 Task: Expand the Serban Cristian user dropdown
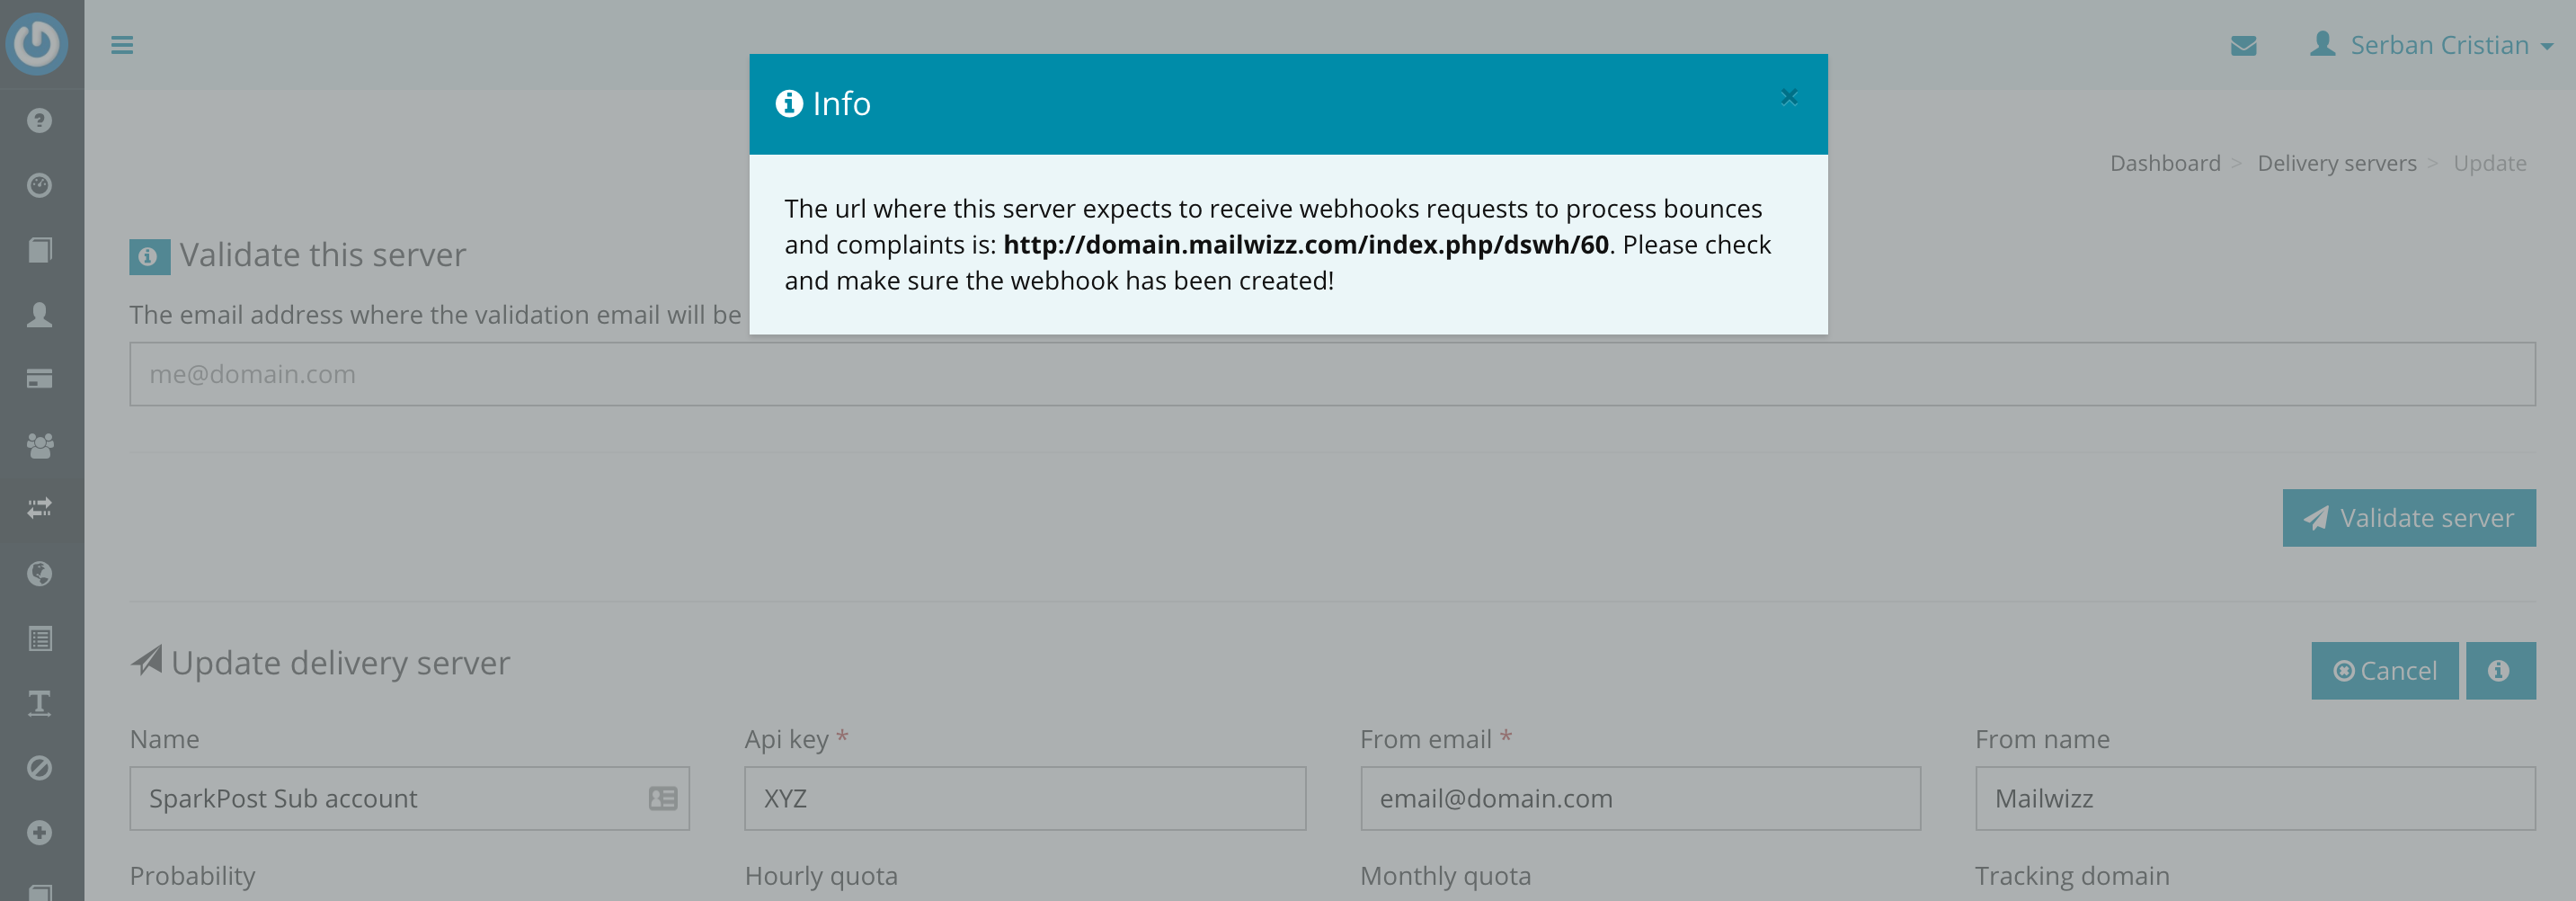click(2430, 46)
